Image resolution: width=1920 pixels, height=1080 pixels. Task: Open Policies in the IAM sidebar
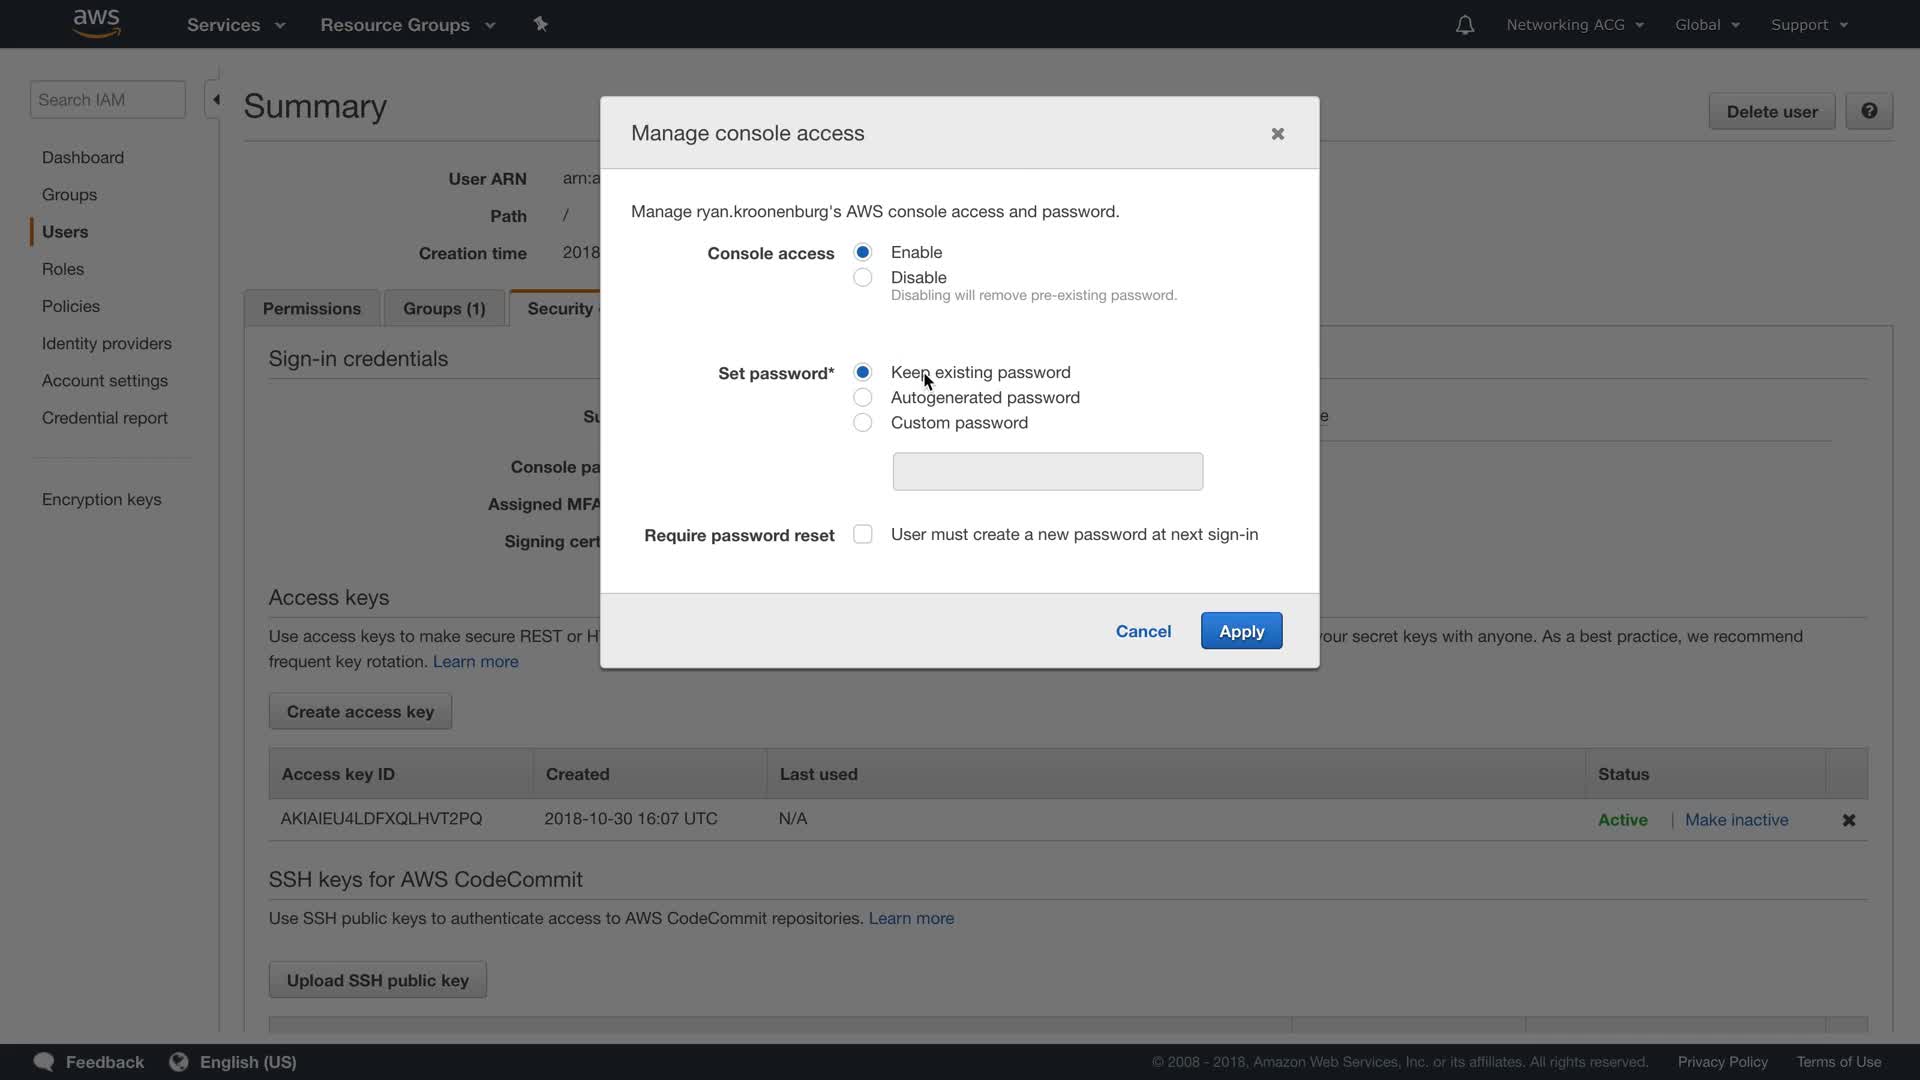coord(71,306)
